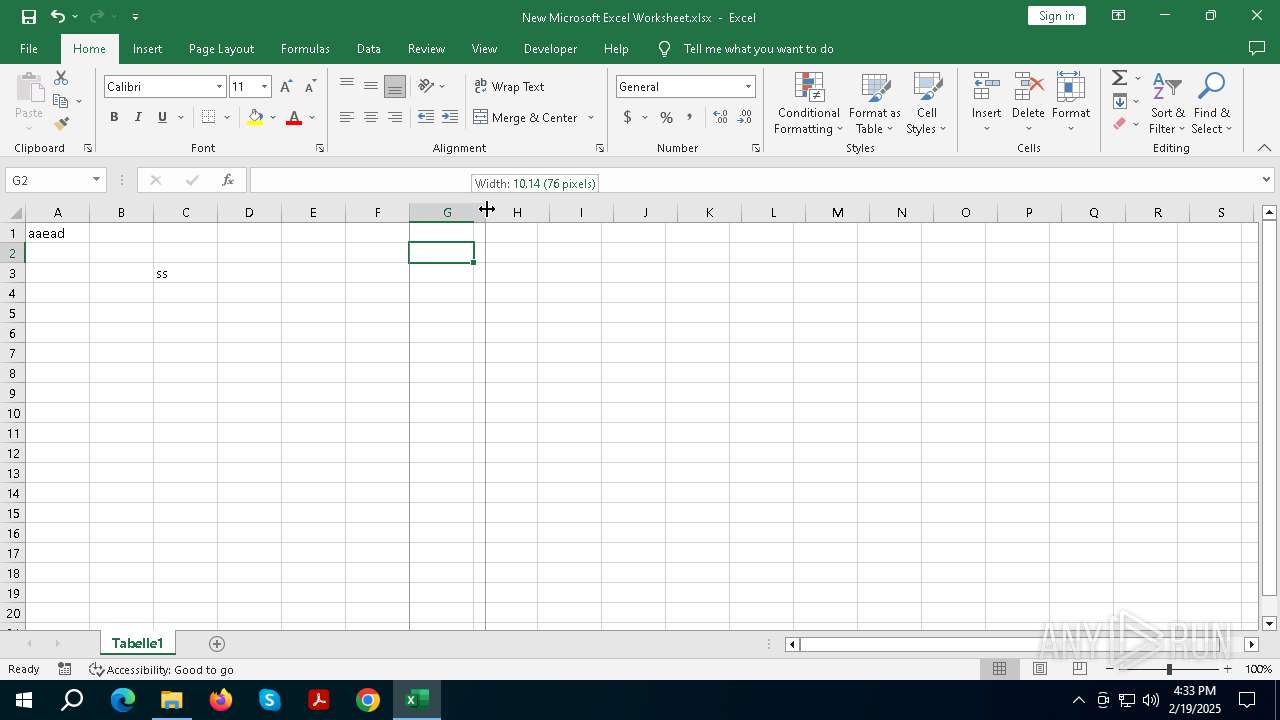Cut the selection with the scissors icon
Viewport: 1280px width, 720px height.
pyautogui.click(x=61, y=78)
